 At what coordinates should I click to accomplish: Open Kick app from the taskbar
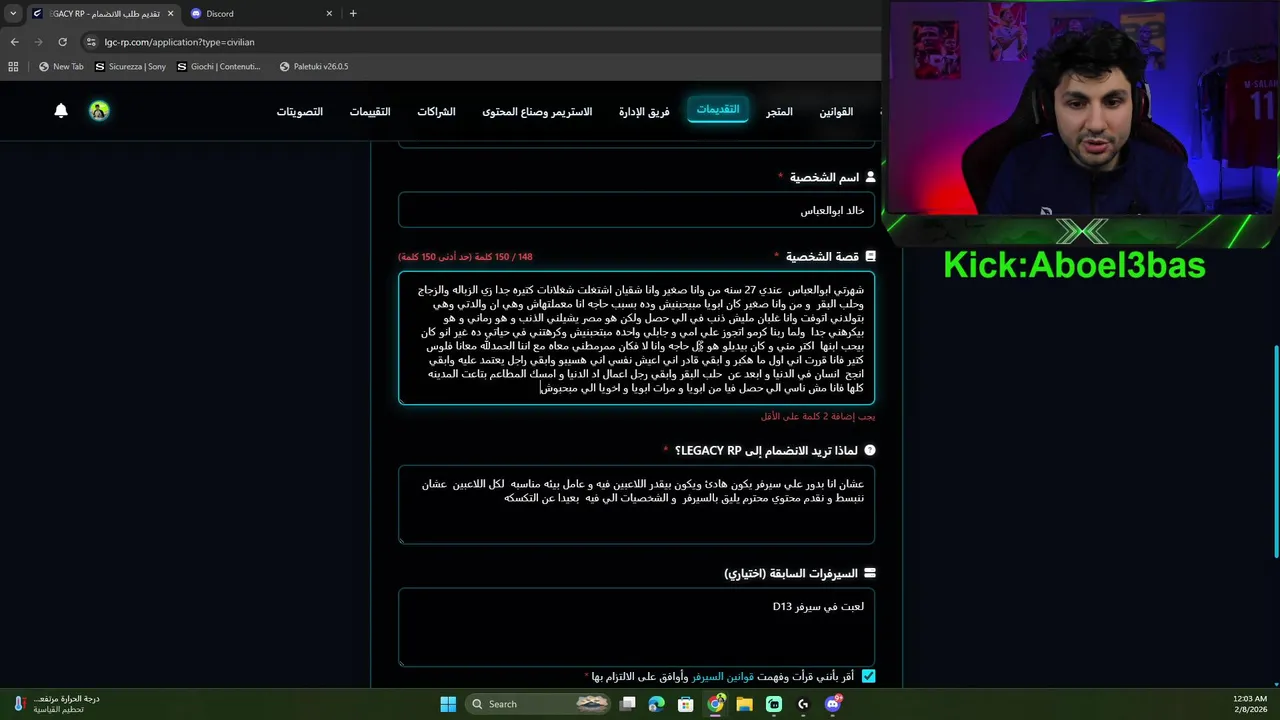774,704
